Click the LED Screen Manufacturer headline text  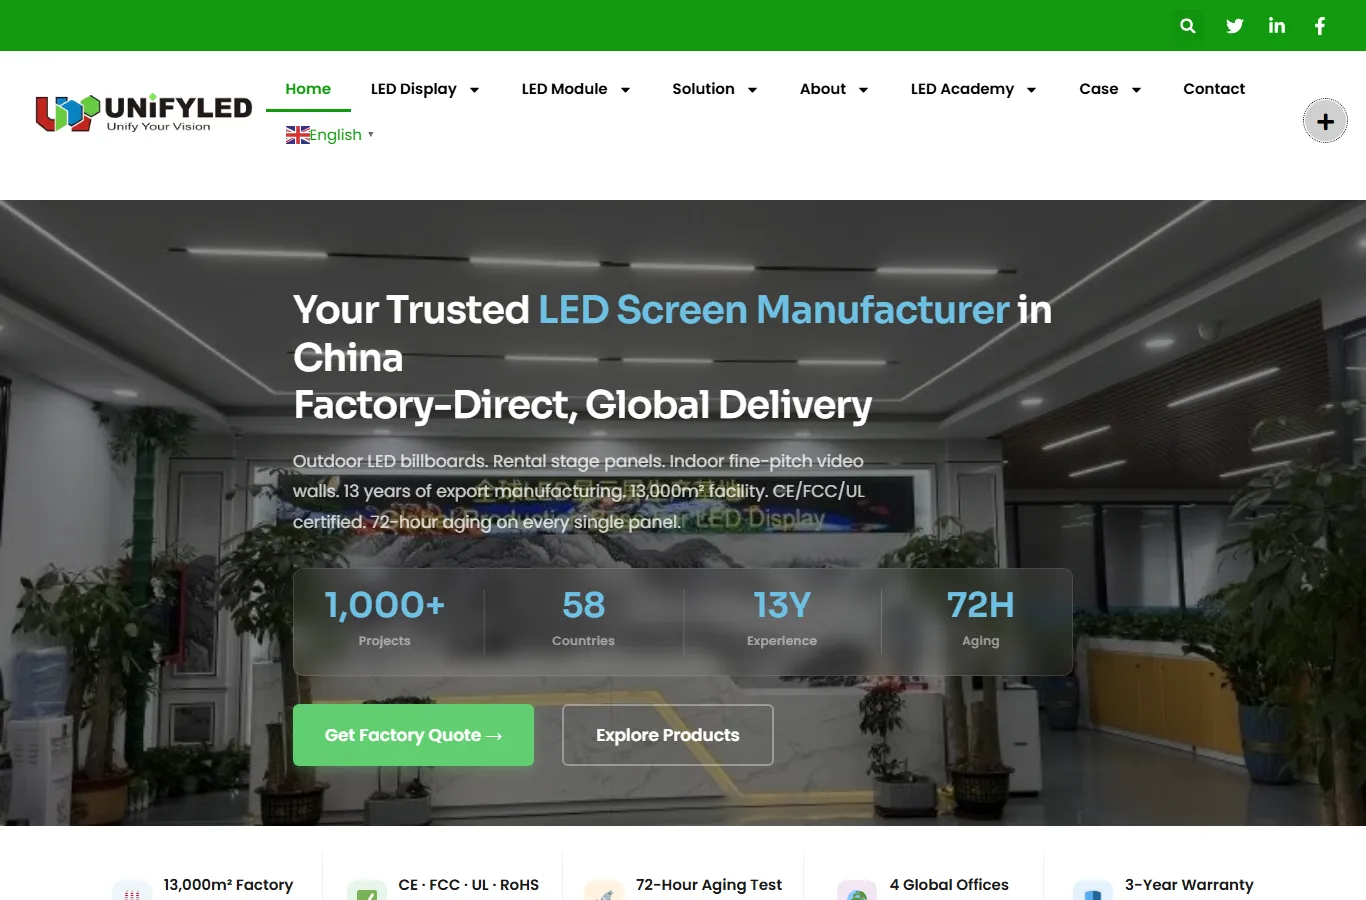774,310
